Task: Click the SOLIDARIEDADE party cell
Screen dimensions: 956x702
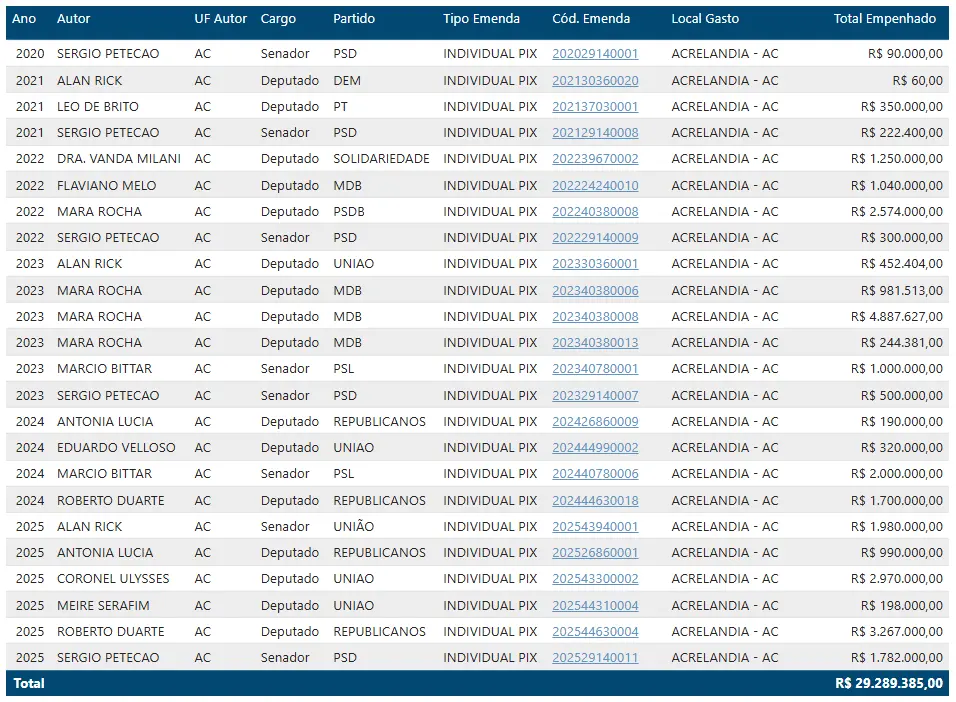Action: tap(381, 159)
